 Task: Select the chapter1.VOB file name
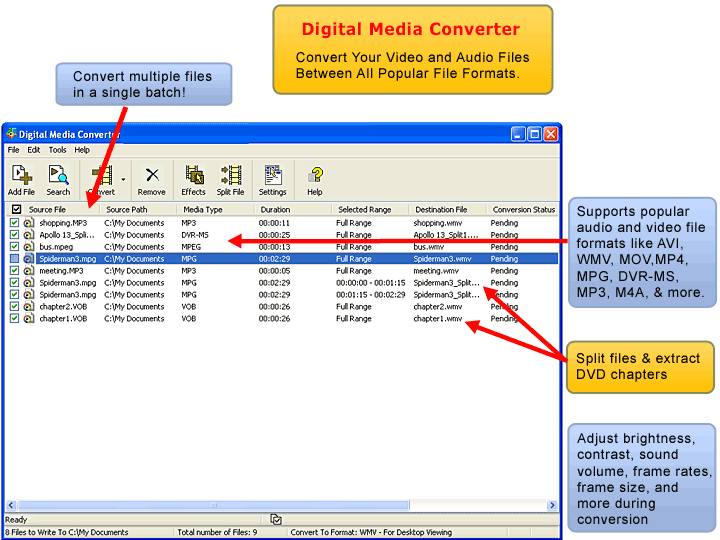pyautogui.click(x=63, y=318)
